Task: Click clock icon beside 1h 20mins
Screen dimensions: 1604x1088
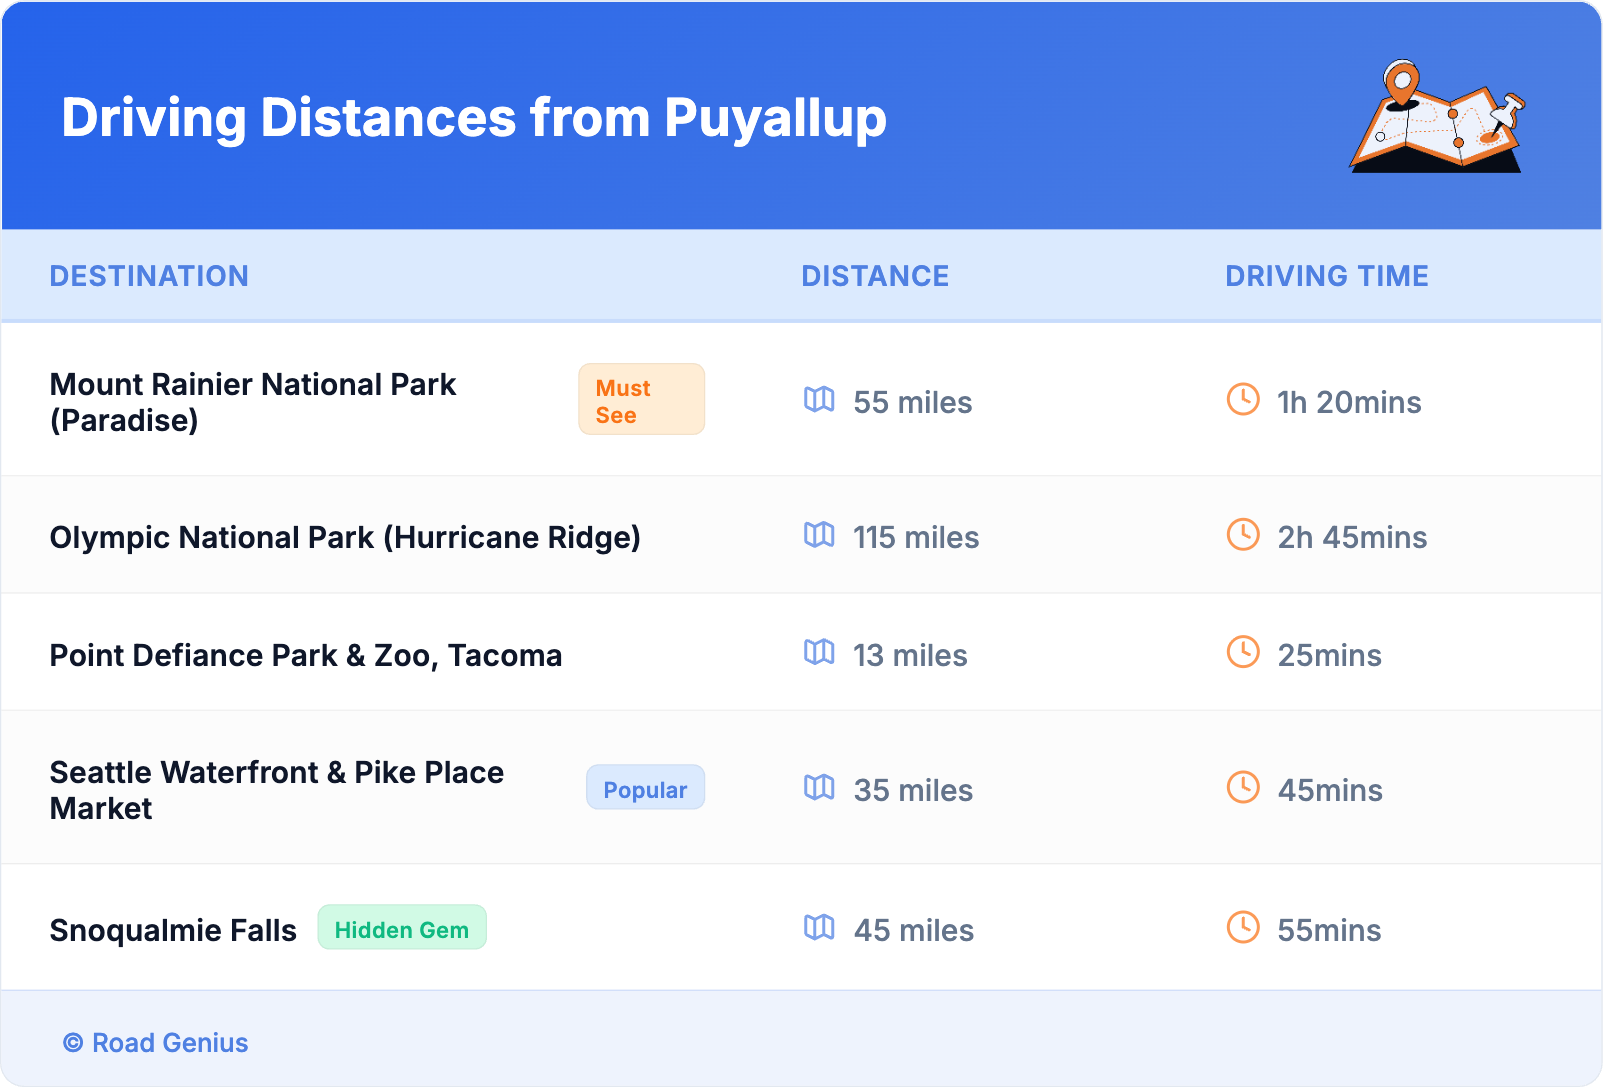Action: pyautogui.click(x=1243, y=400)
